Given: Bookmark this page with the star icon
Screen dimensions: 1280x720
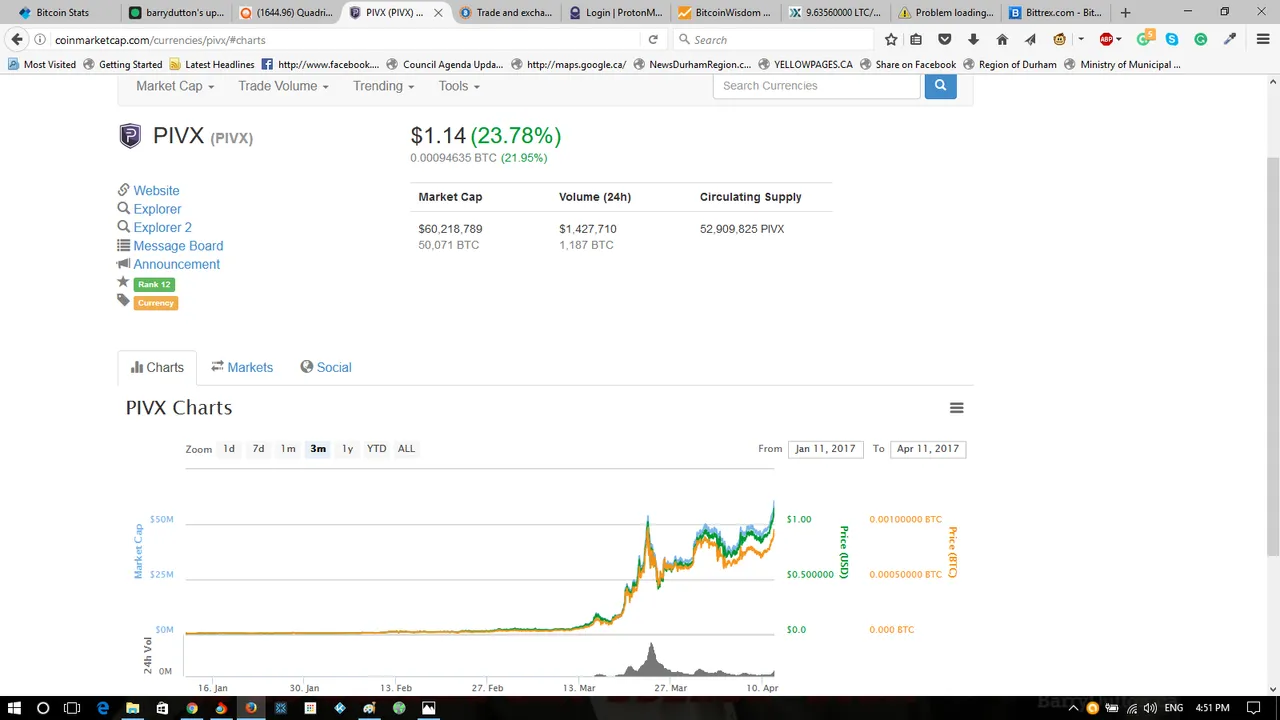Looking at the screenshot, I should click(x=891, y=39).
